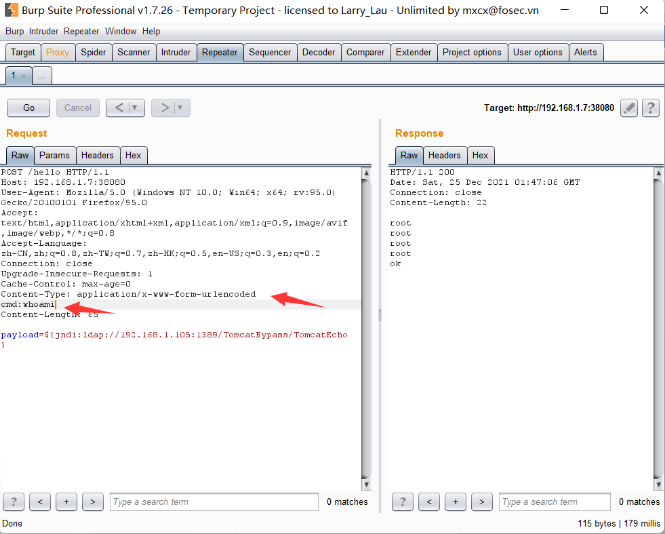Switch to the Sequencer tab

(270, 52)
